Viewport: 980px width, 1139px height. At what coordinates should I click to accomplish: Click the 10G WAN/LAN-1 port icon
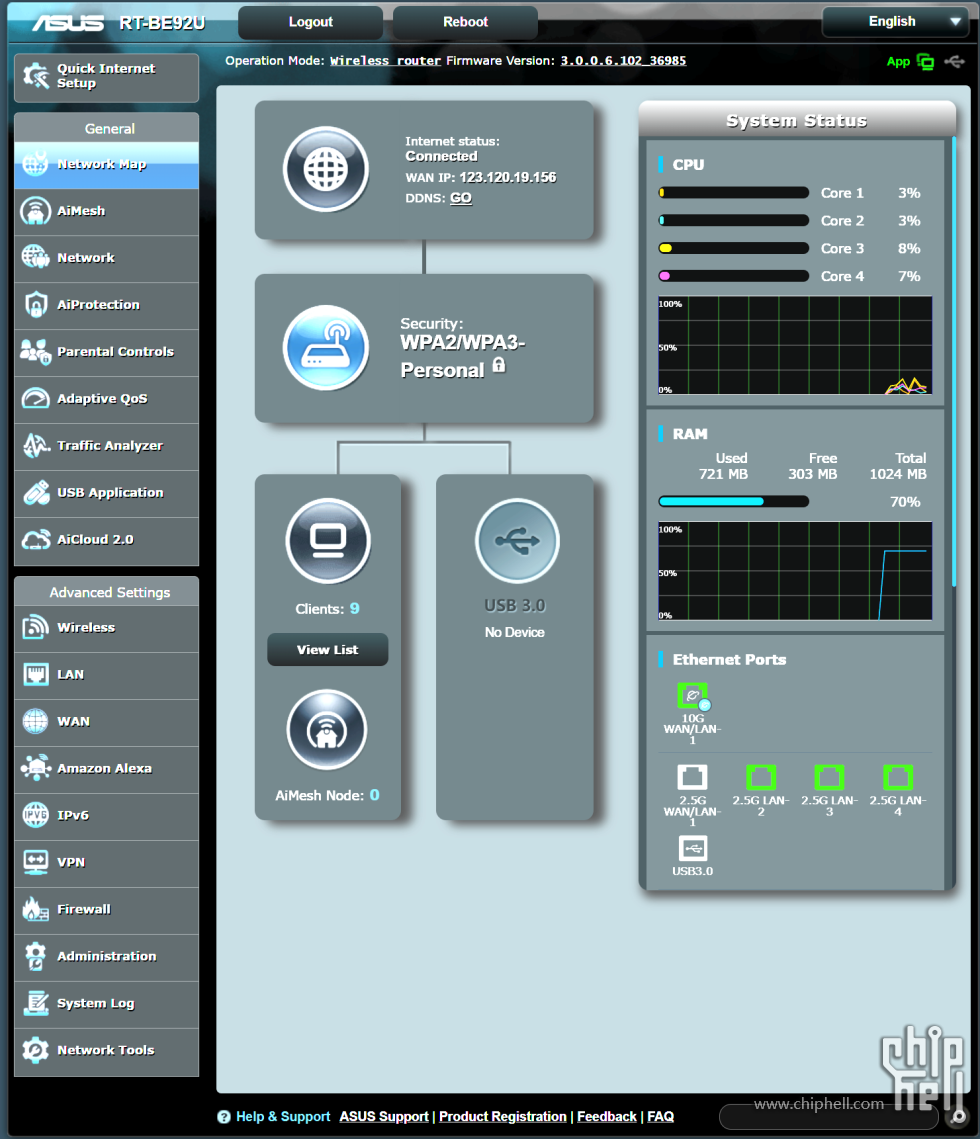(x=693, y=696)
